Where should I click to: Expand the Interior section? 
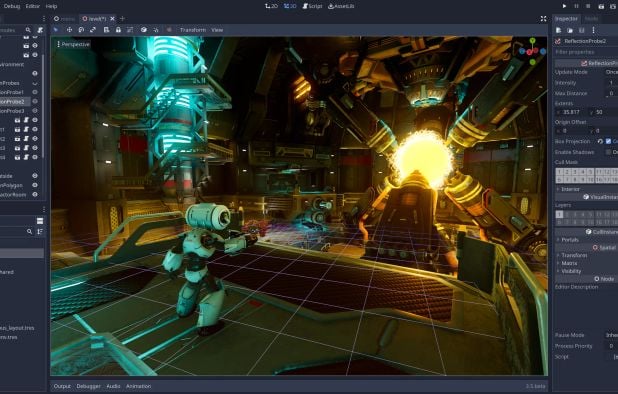tap(570, 189)
